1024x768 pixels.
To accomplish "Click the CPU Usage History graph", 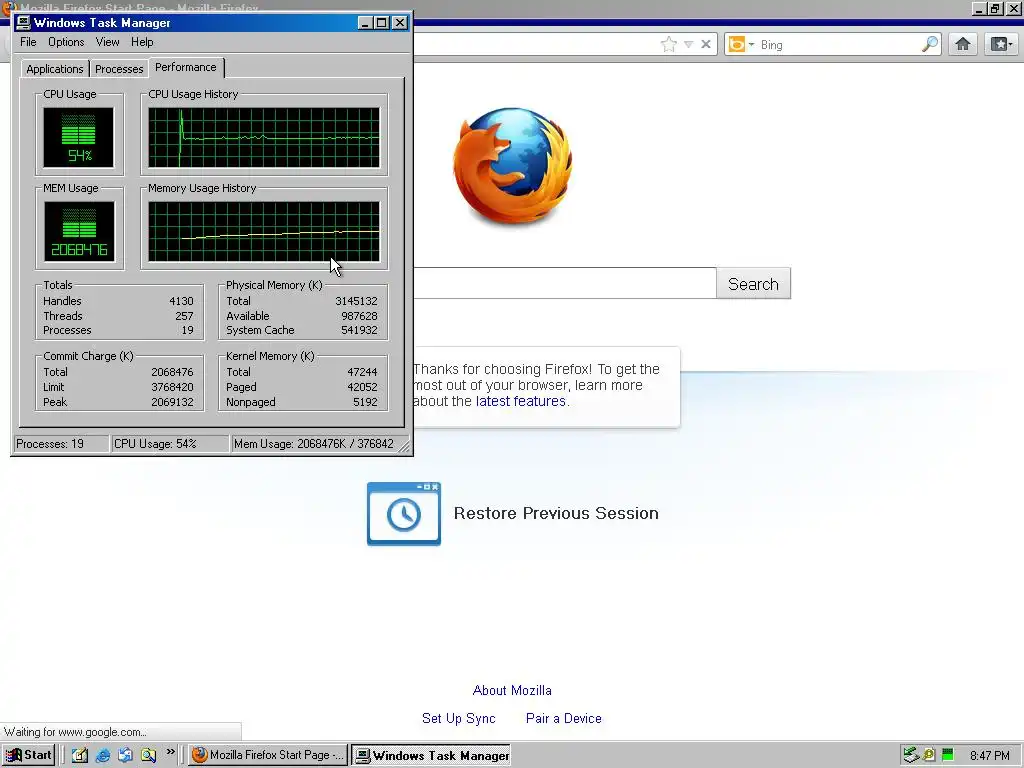I will click(264, 138).
